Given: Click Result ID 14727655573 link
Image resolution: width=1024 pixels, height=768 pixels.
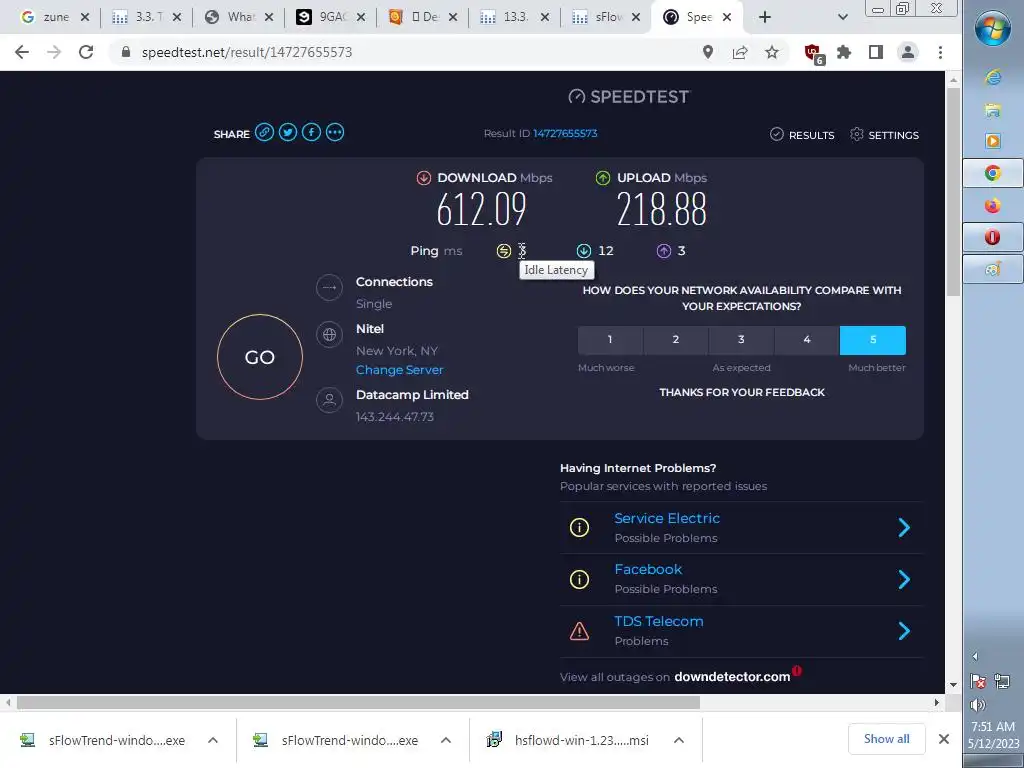Looking at the screenshot, I should [566, 133].
